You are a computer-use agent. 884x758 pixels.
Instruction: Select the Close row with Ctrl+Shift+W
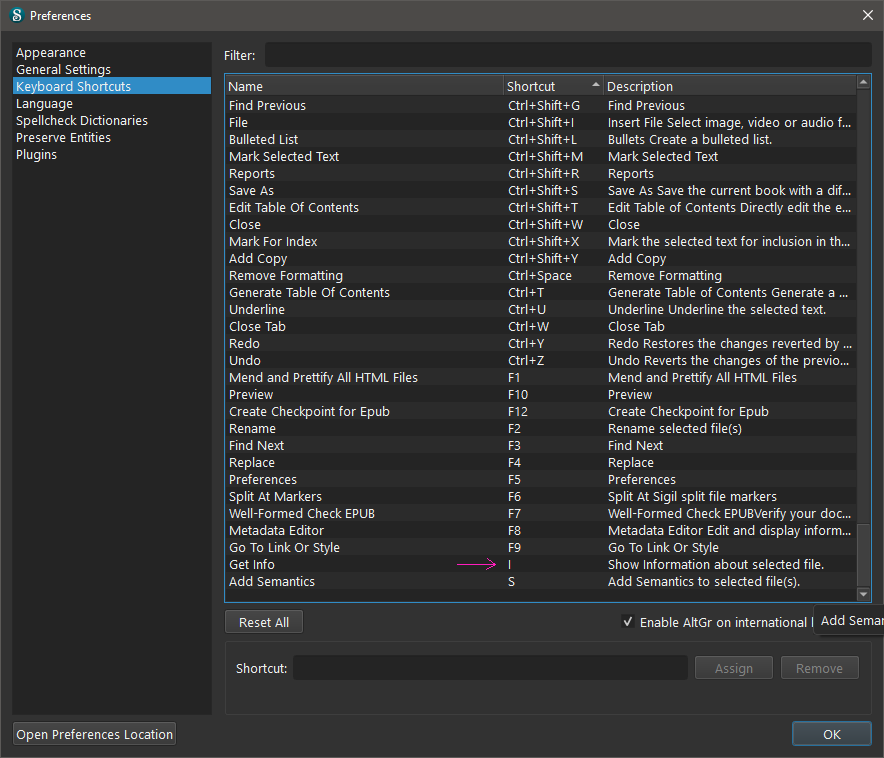pos(541,224)
